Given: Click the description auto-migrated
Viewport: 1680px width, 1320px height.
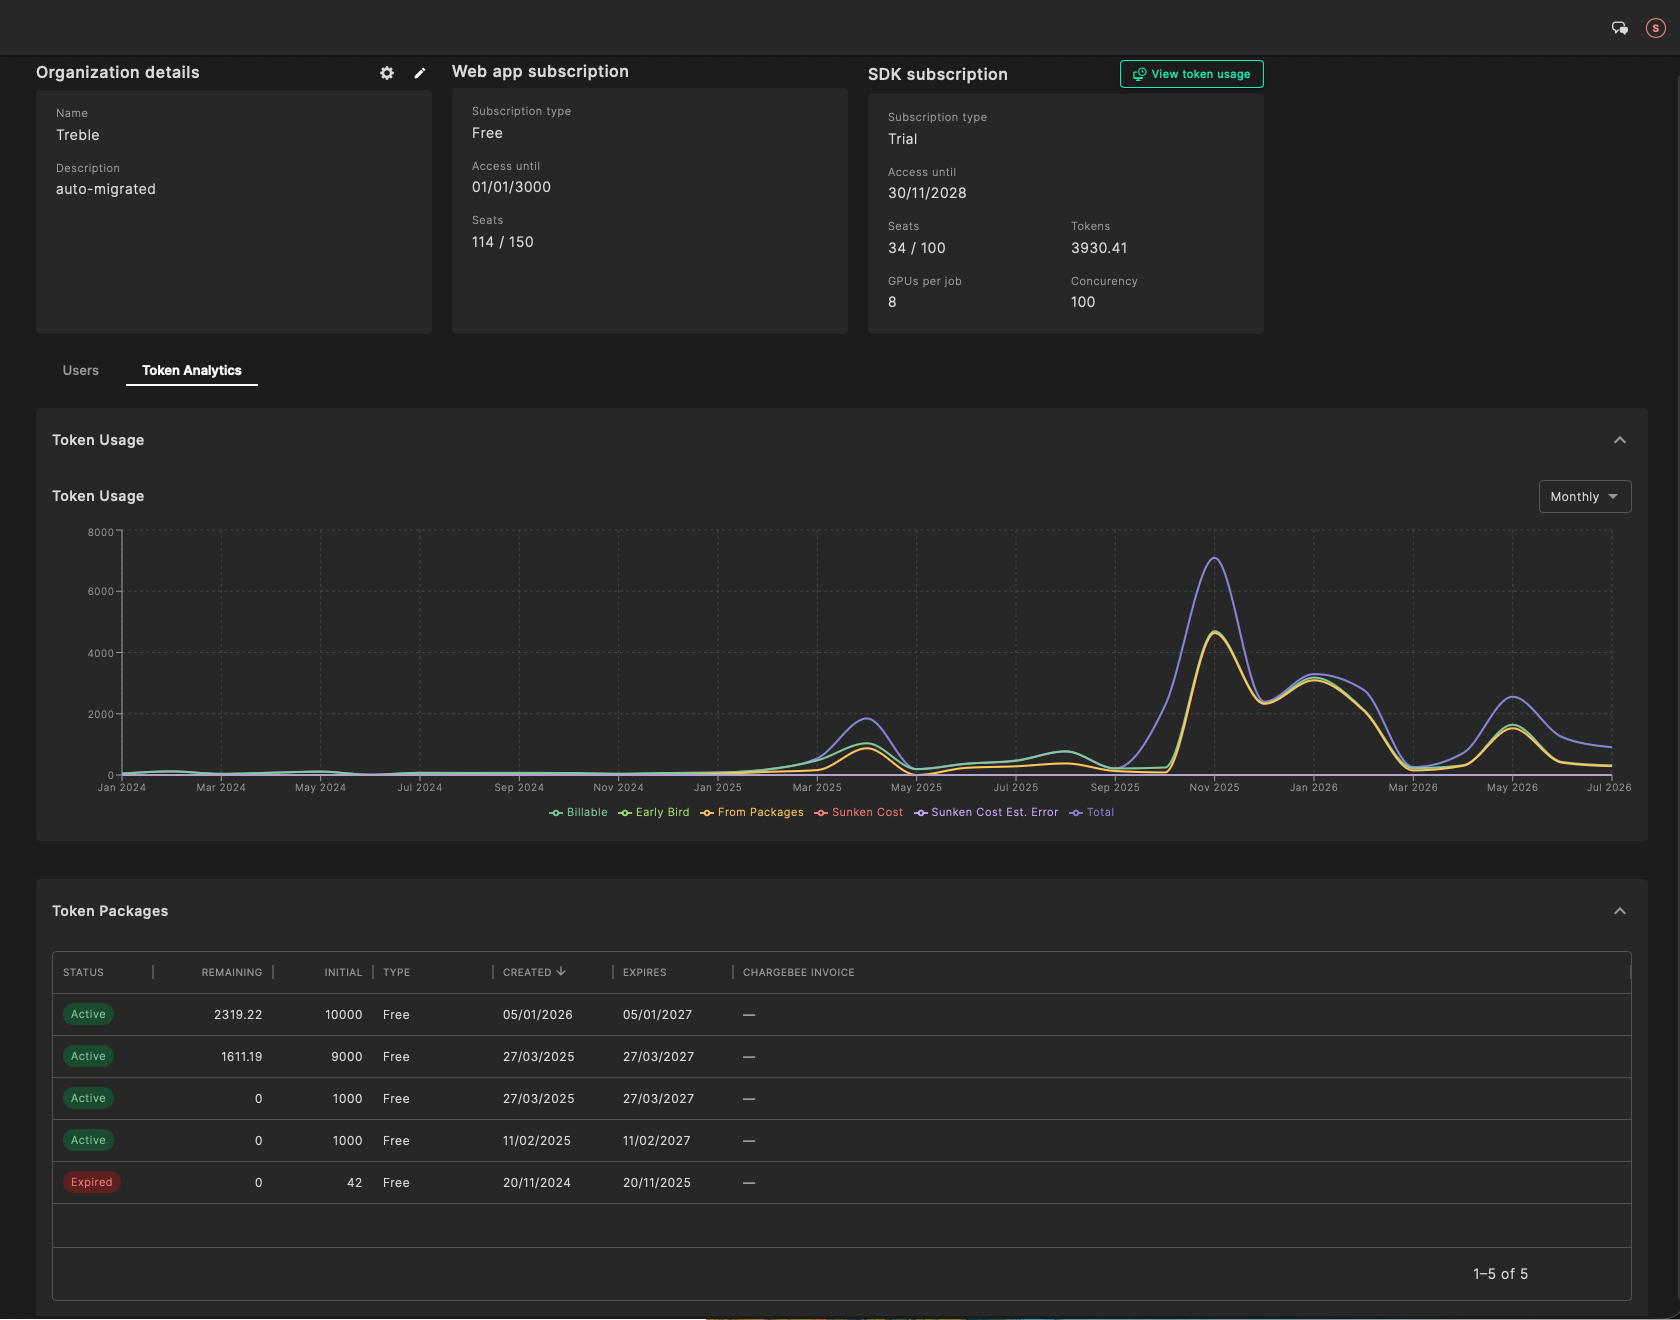Looking at the screenshot, I should pyautogui.click(x=106, y=189).
